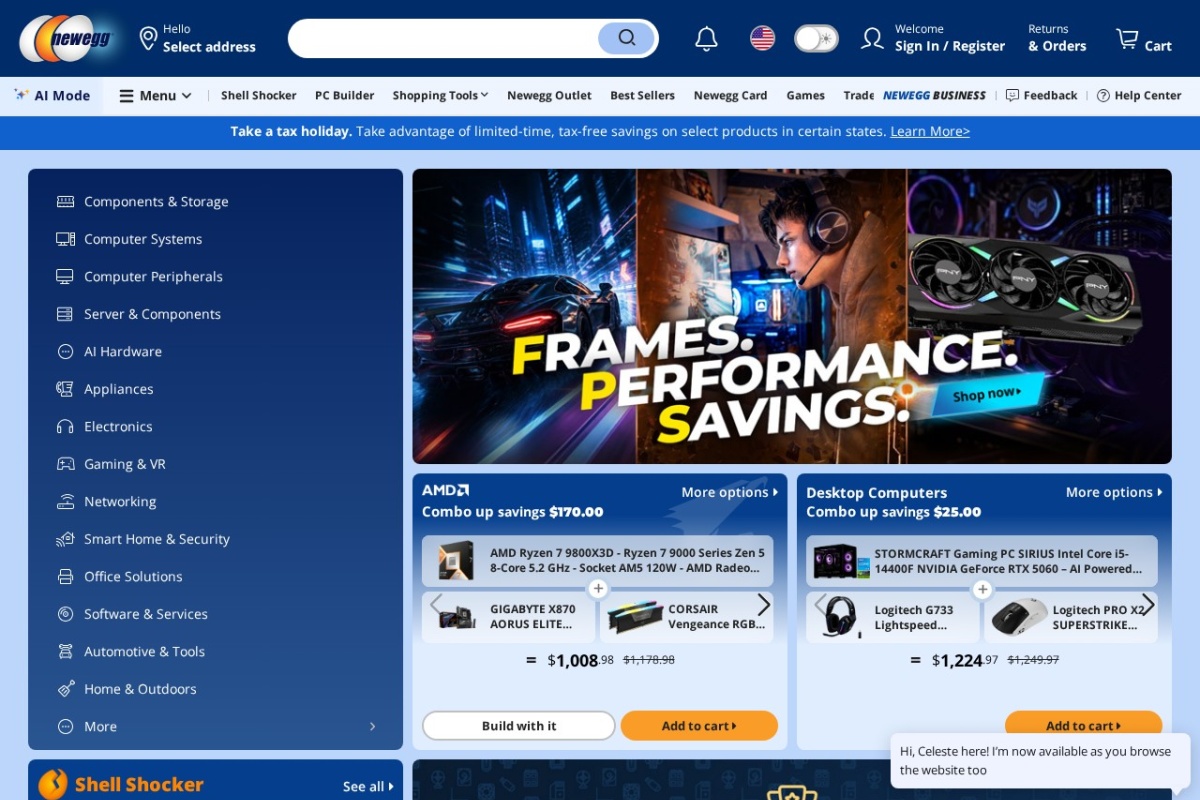Click the Feedback chat icon
1200x800 pixels.
[x=1012, y=96]
